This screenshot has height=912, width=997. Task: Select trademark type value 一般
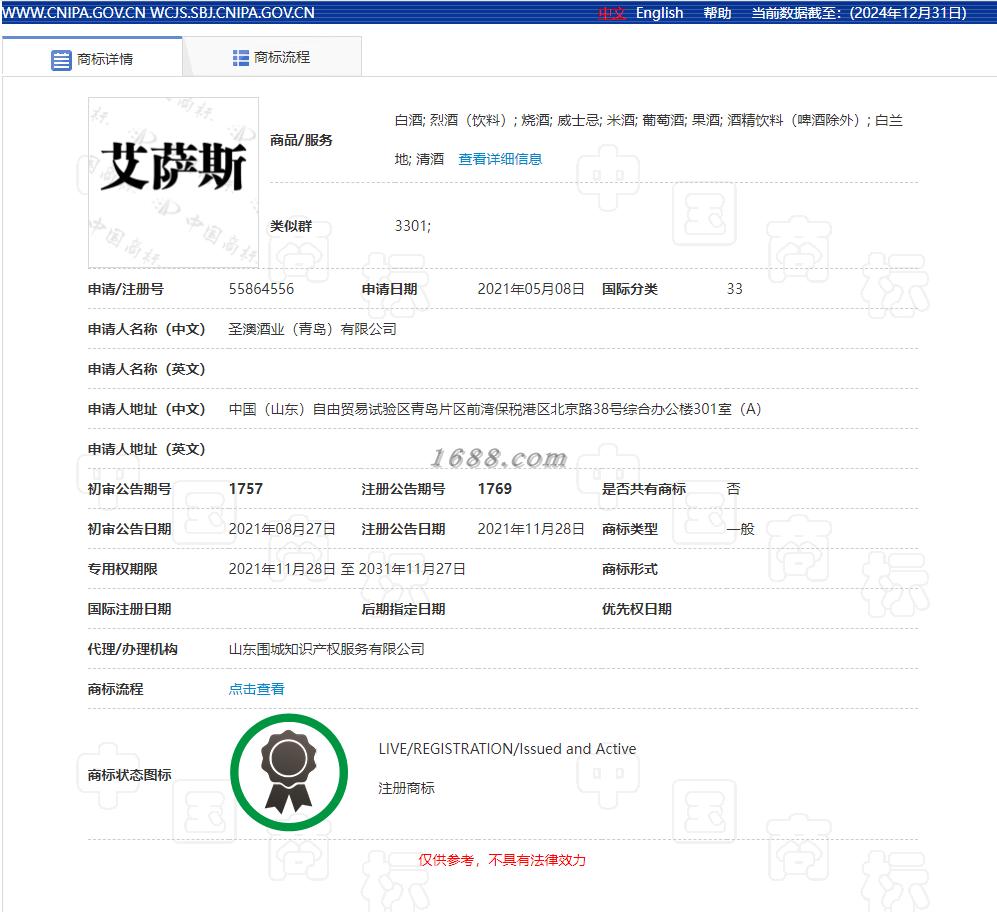click(x=740, y=529)
